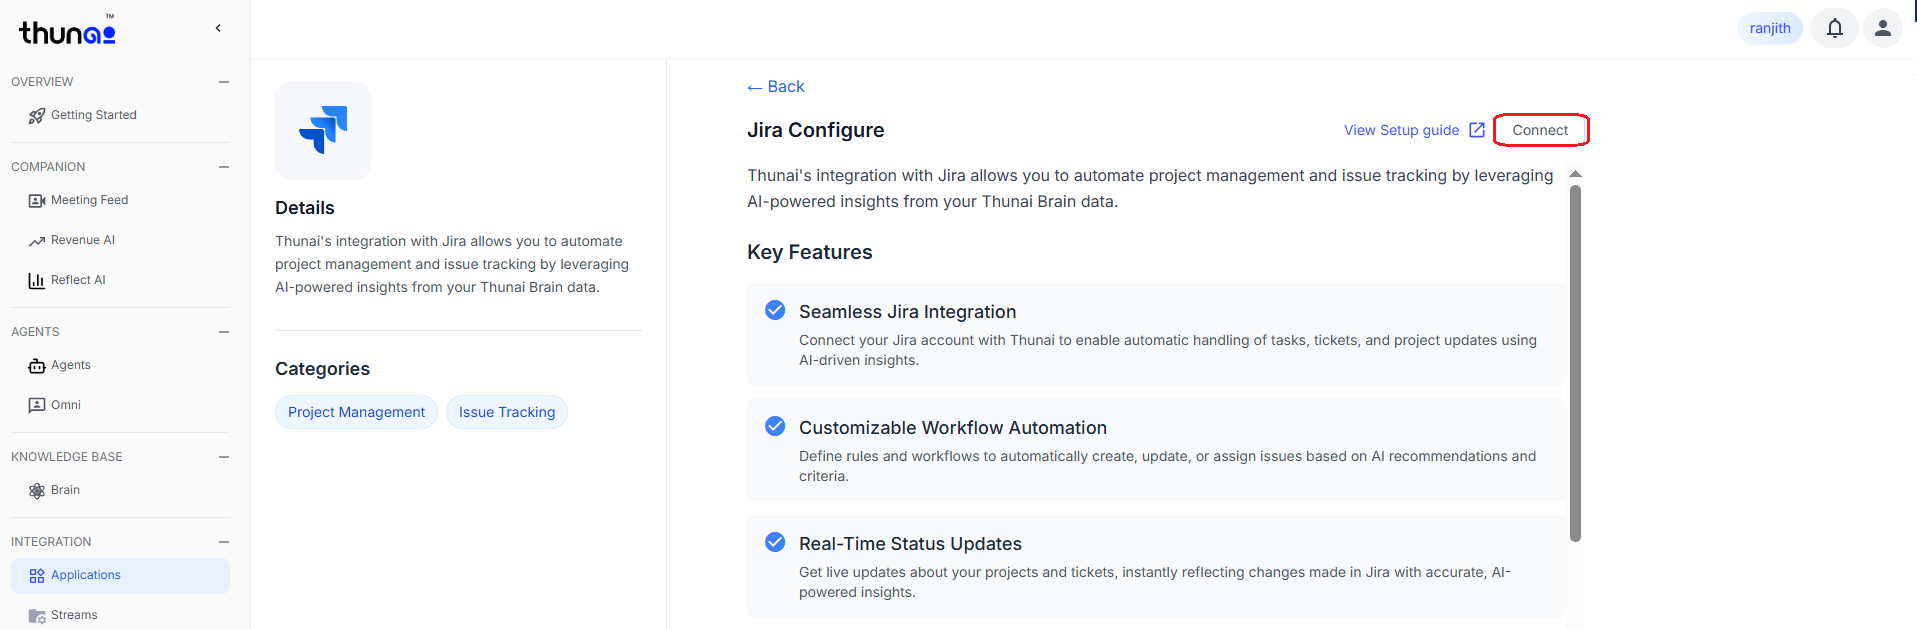Select Applications in the sidebar
Image resolution: width=1917 pixels, height=629 pixels.
coord(120,575)
